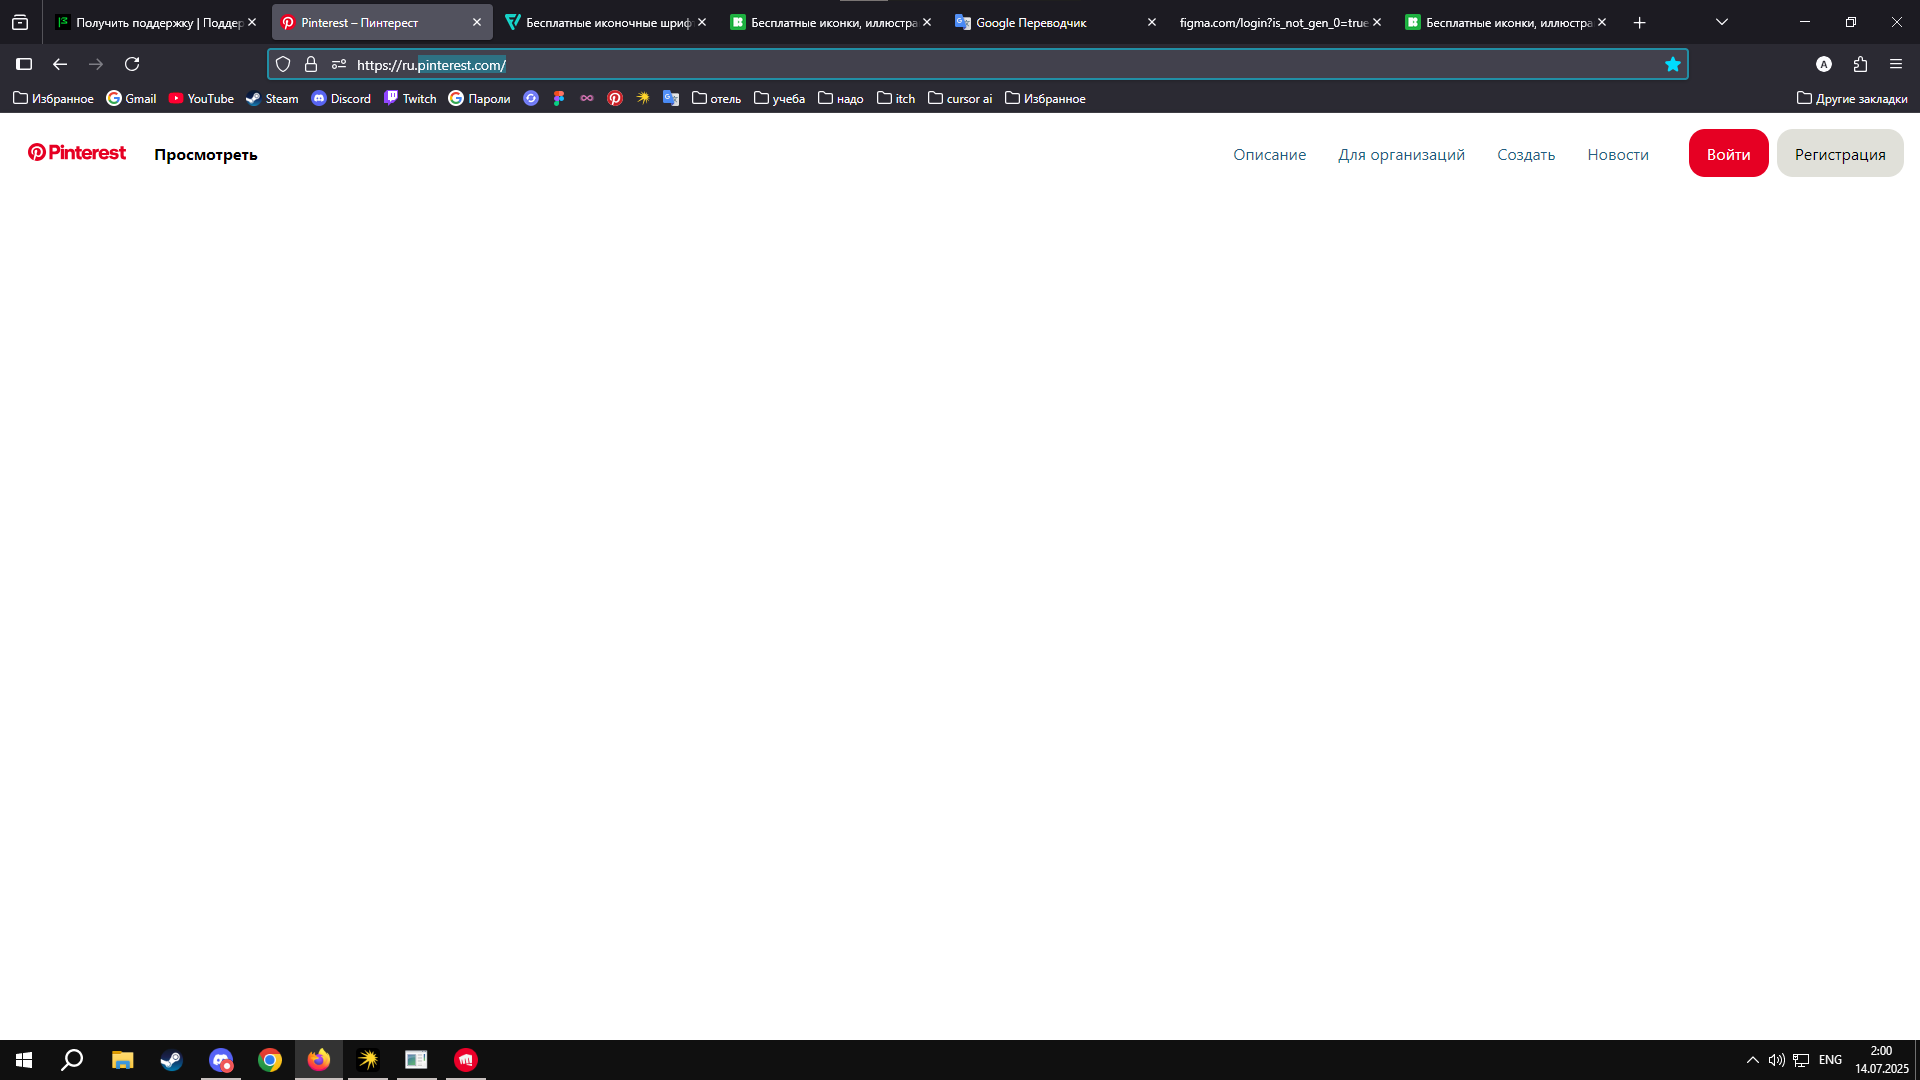
Task: Open taskbar search magnifier
Action: pos(72,1060)
